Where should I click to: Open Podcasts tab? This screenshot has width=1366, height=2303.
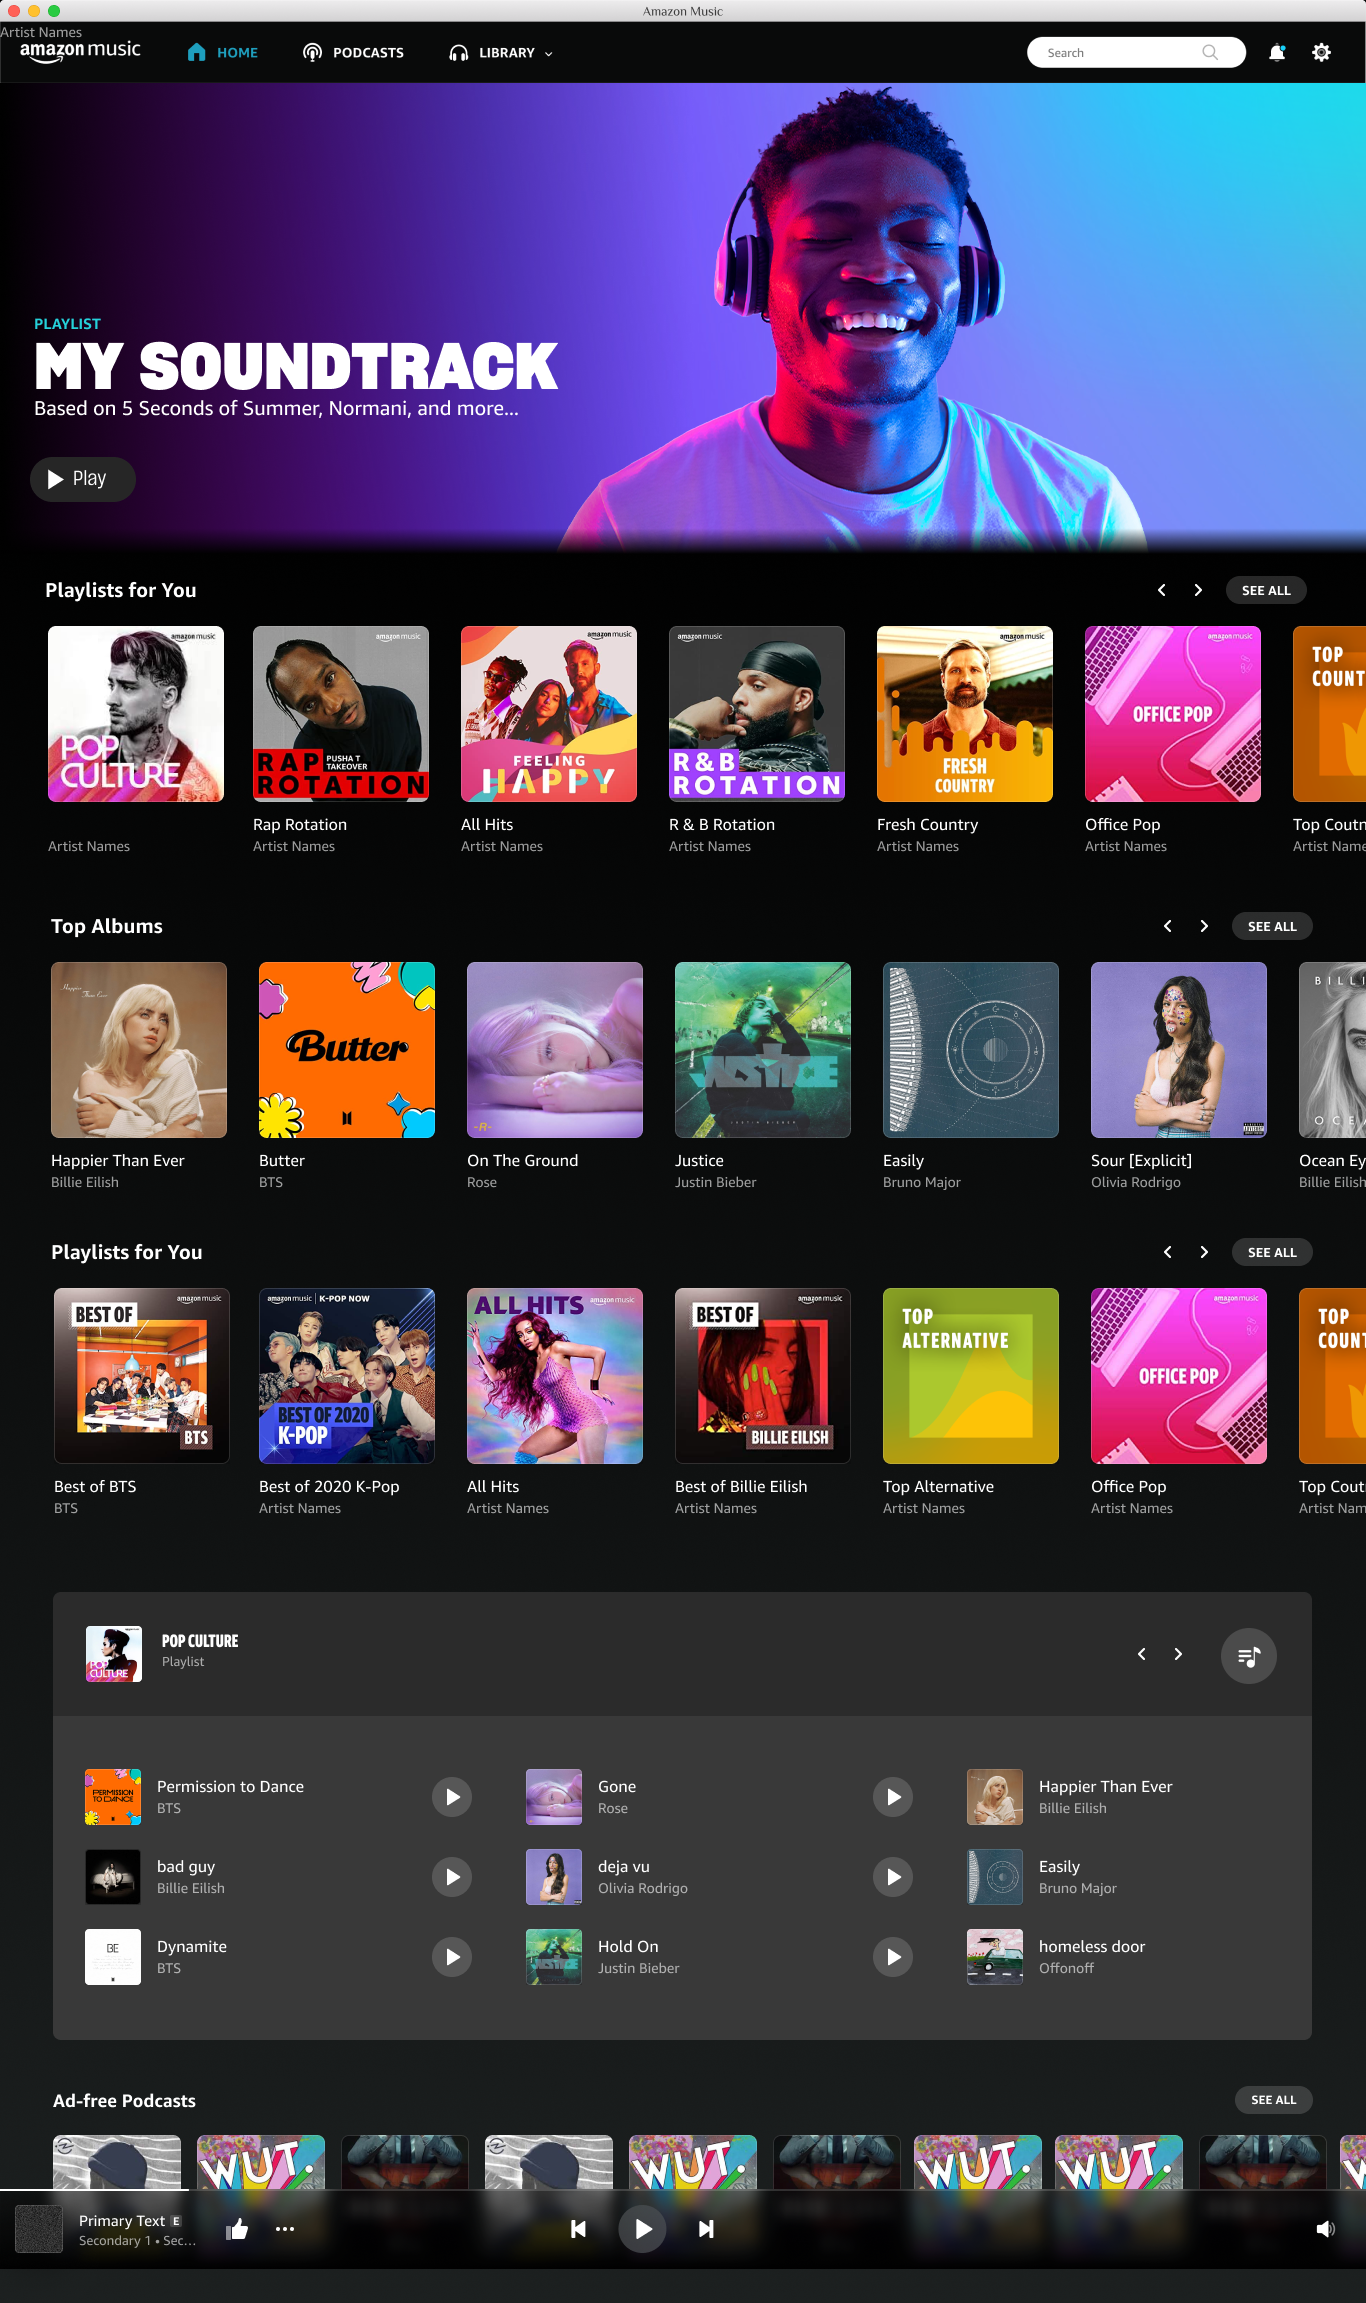pyautogui.click(x=353, y=52)
